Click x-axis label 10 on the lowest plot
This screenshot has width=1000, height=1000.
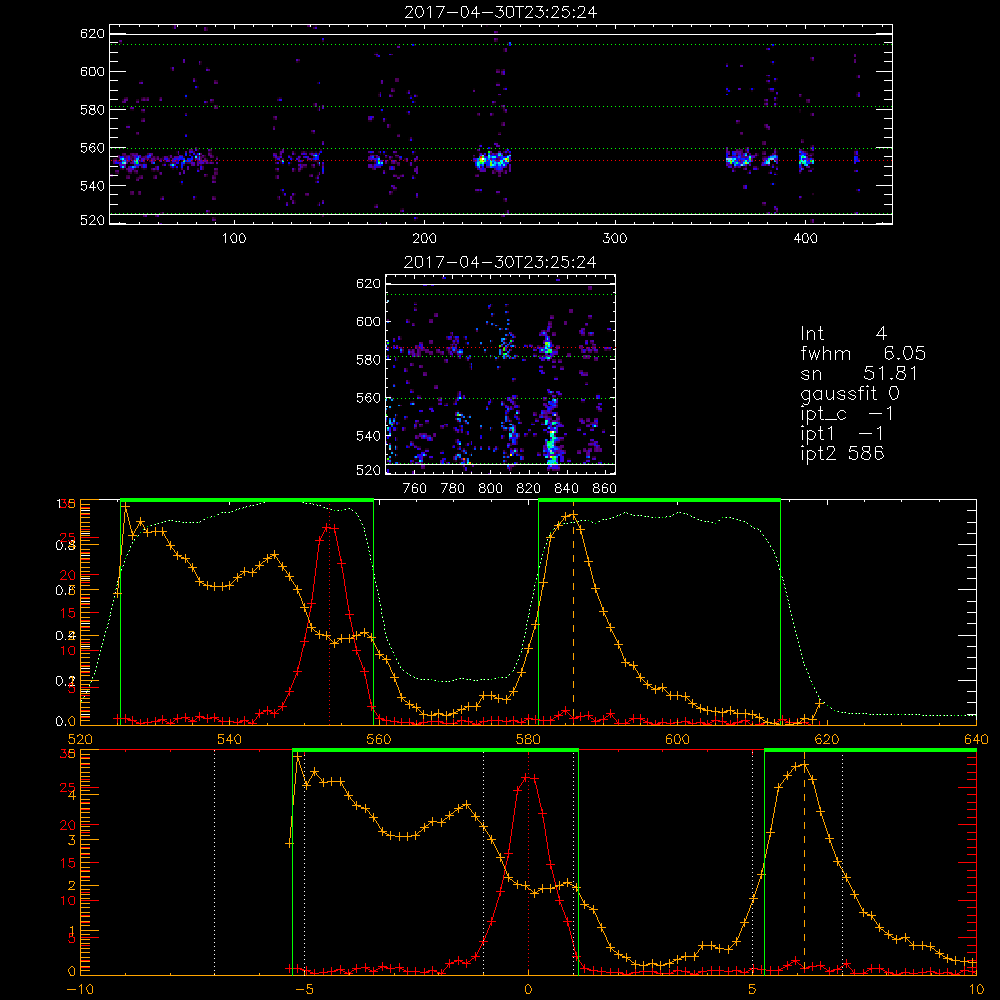(x=976, y=989)
